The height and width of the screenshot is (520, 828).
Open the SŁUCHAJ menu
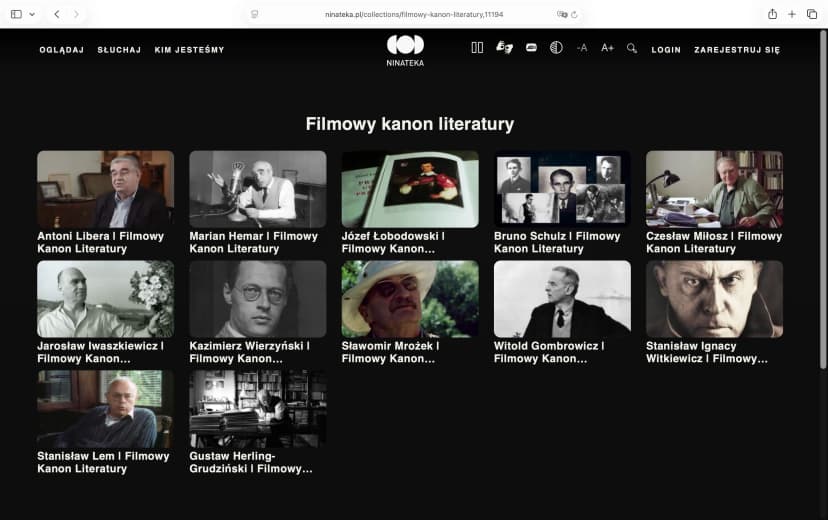pos(119,49)
